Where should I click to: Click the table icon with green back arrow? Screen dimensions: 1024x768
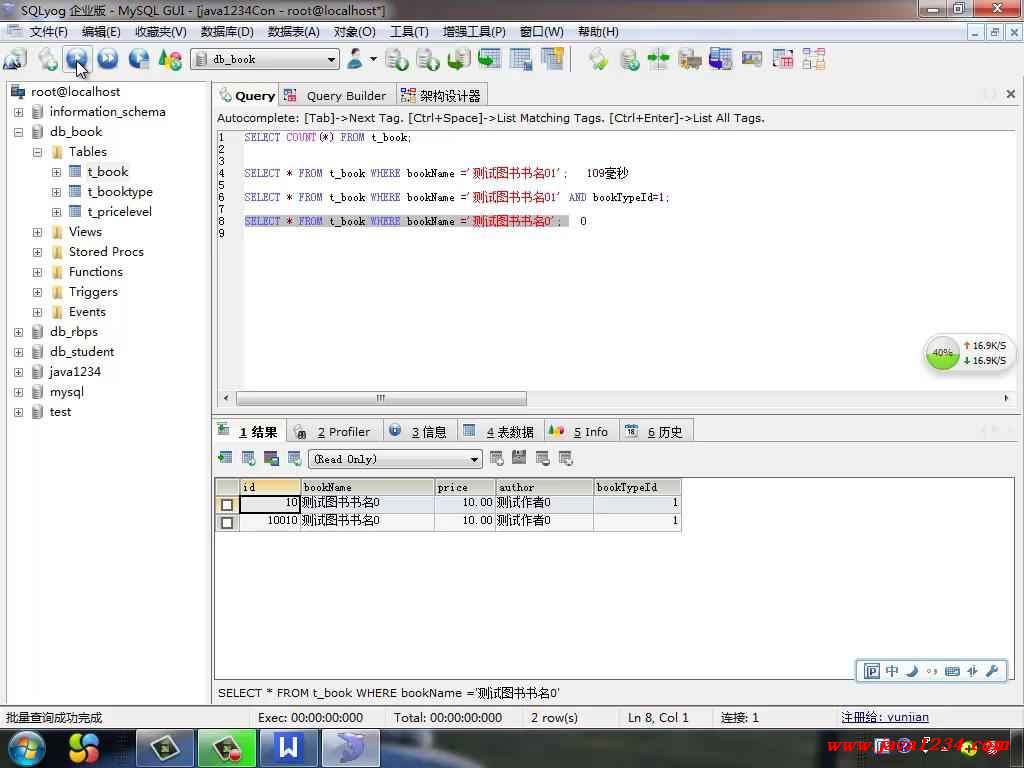pos(489,59)
